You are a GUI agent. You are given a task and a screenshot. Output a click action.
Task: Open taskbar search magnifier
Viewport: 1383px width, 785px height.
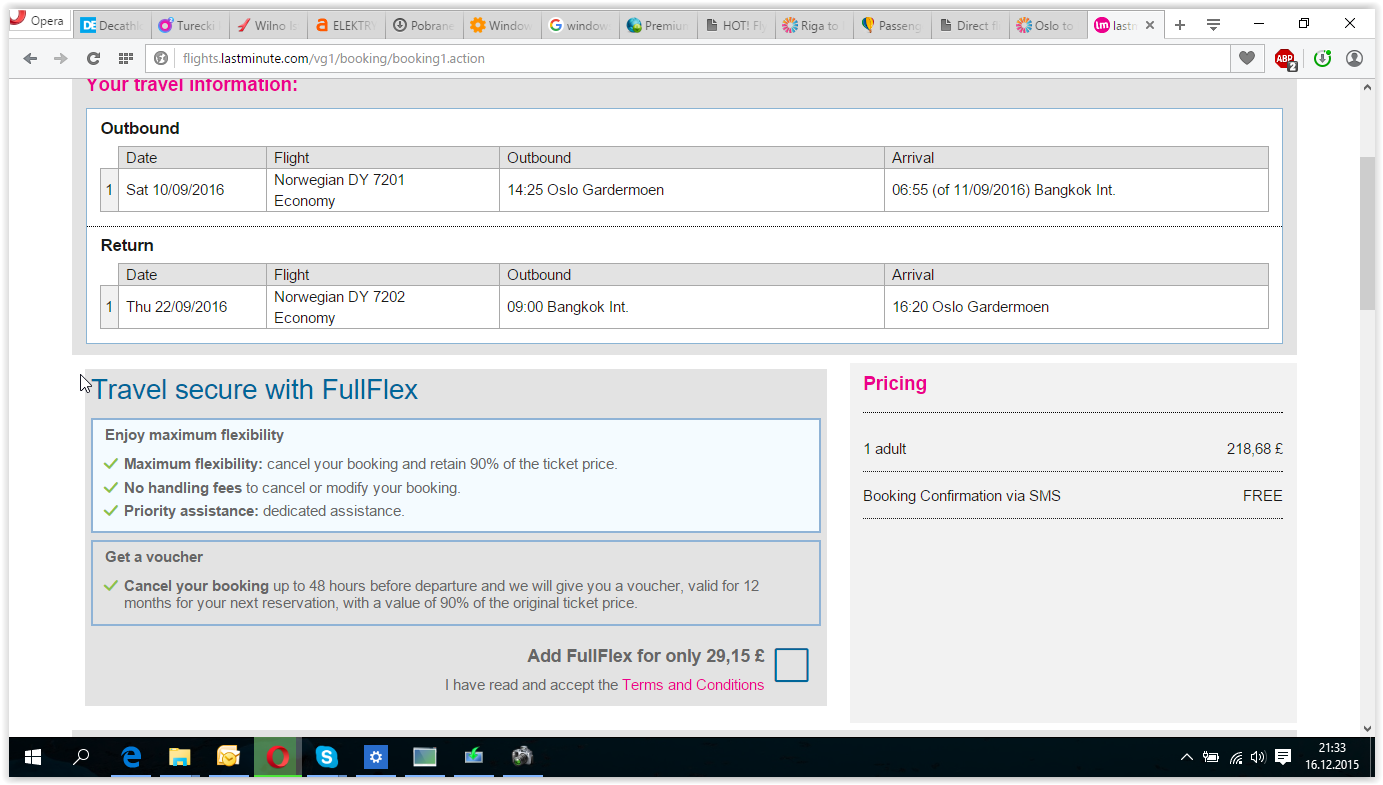pos(81,757)
